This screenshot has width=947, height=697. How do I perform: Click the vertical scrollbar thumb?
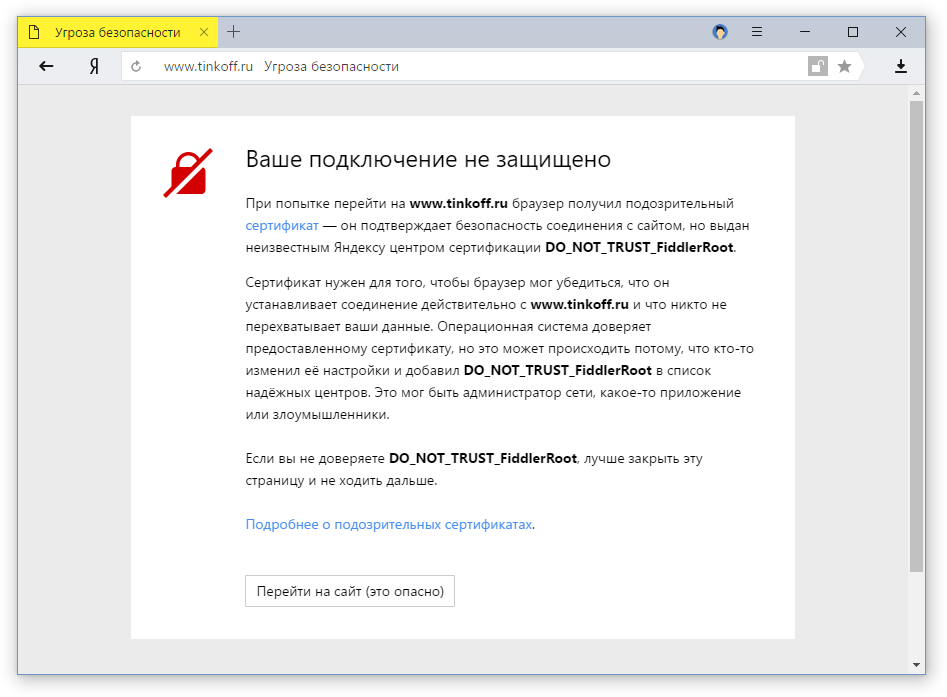pos(916,336)
